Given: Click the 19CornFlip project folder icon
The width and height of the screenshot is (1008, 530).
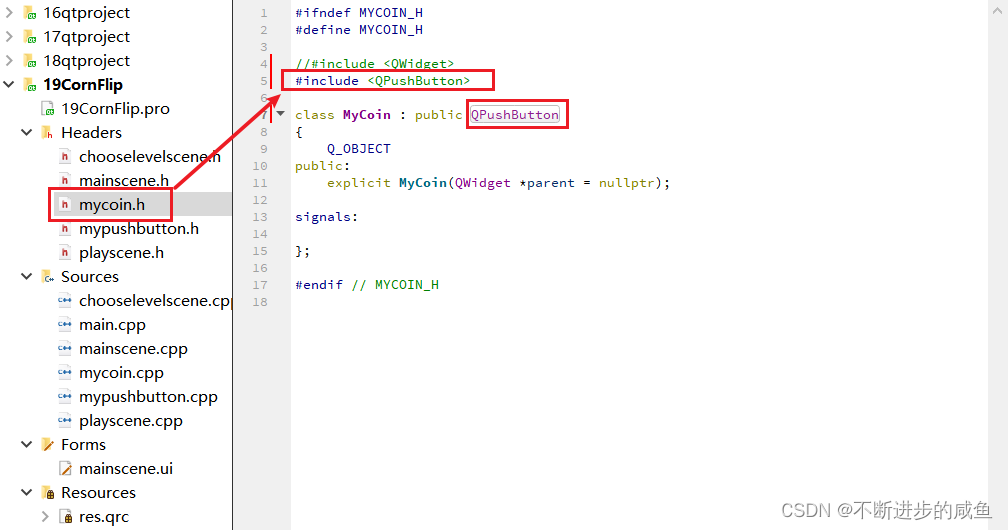Looking at the screenshot, I should [30, 85].
